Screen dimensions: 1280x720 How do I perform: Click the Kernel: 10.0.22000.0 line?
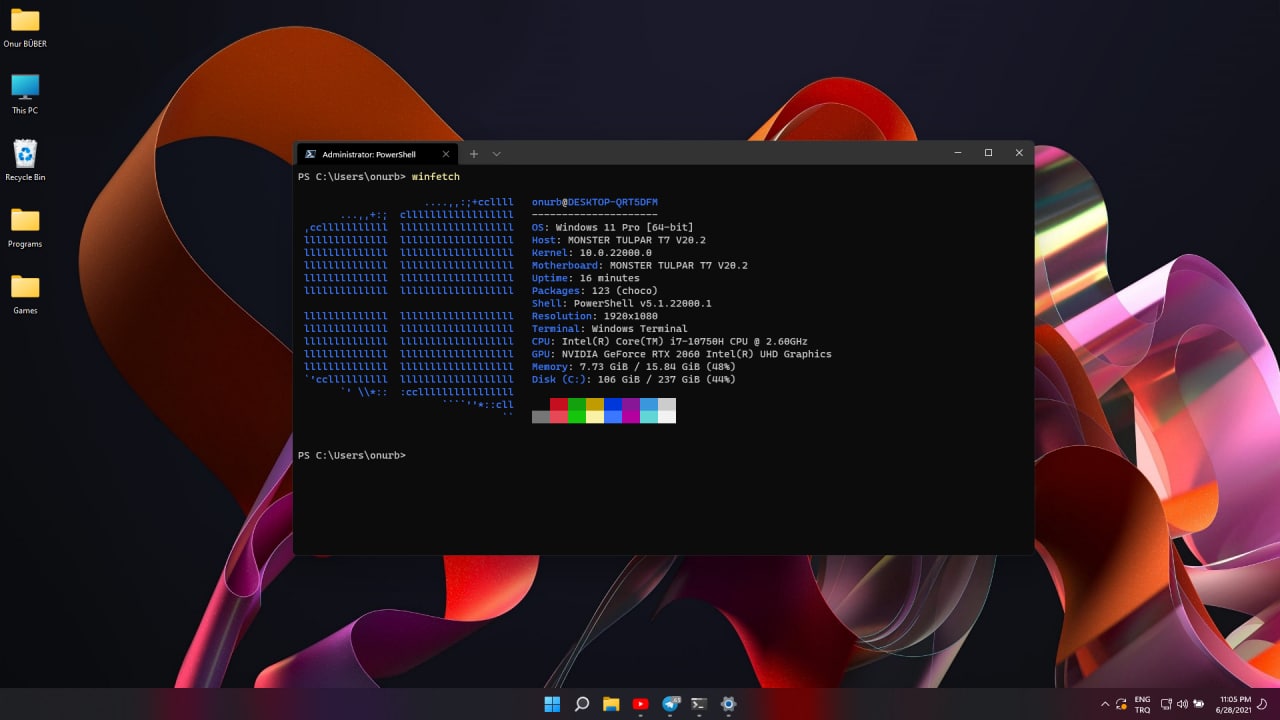(x=592, y=253)
